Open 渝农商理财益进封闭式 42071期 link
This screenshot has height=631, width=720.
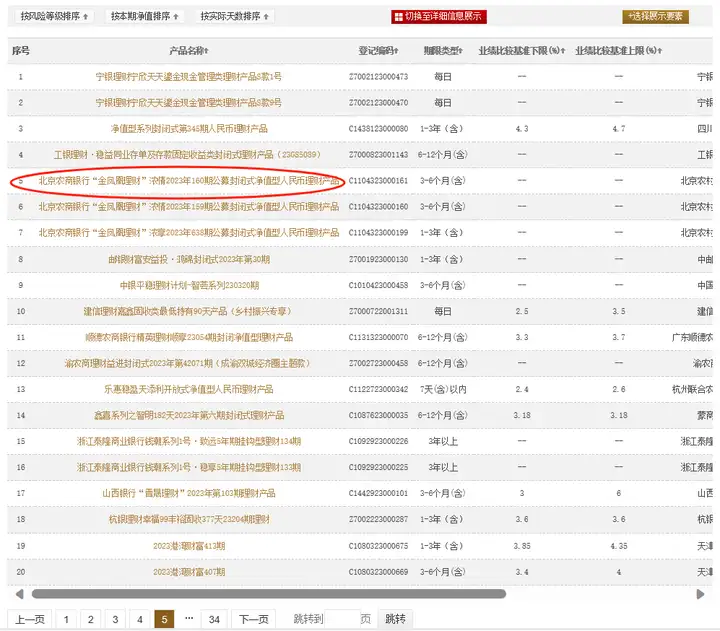click(187, 363)
